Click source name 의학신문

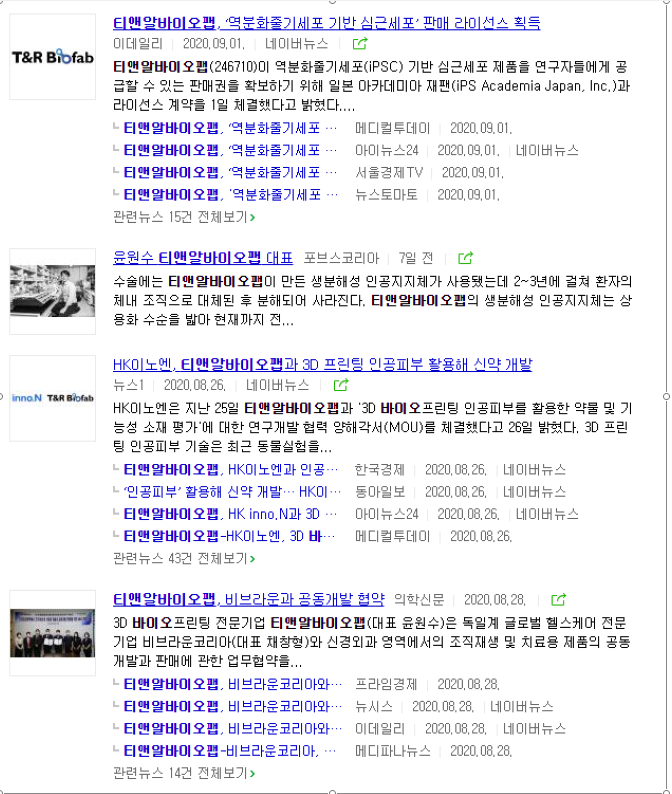click(419, 600)
